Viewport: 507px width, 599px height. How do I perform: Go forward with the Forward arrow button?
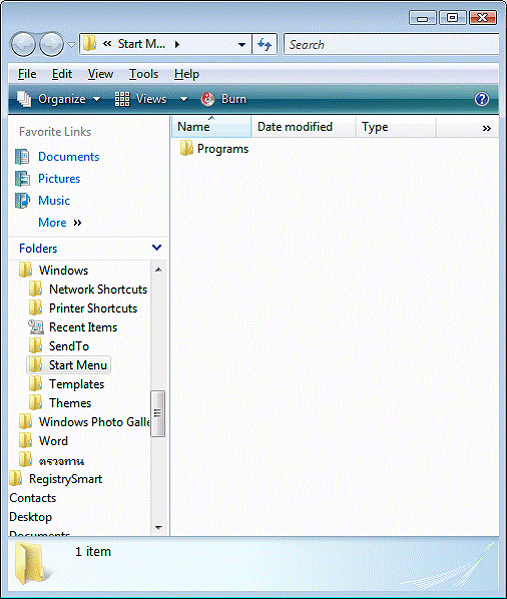click(x=52, y=45)
